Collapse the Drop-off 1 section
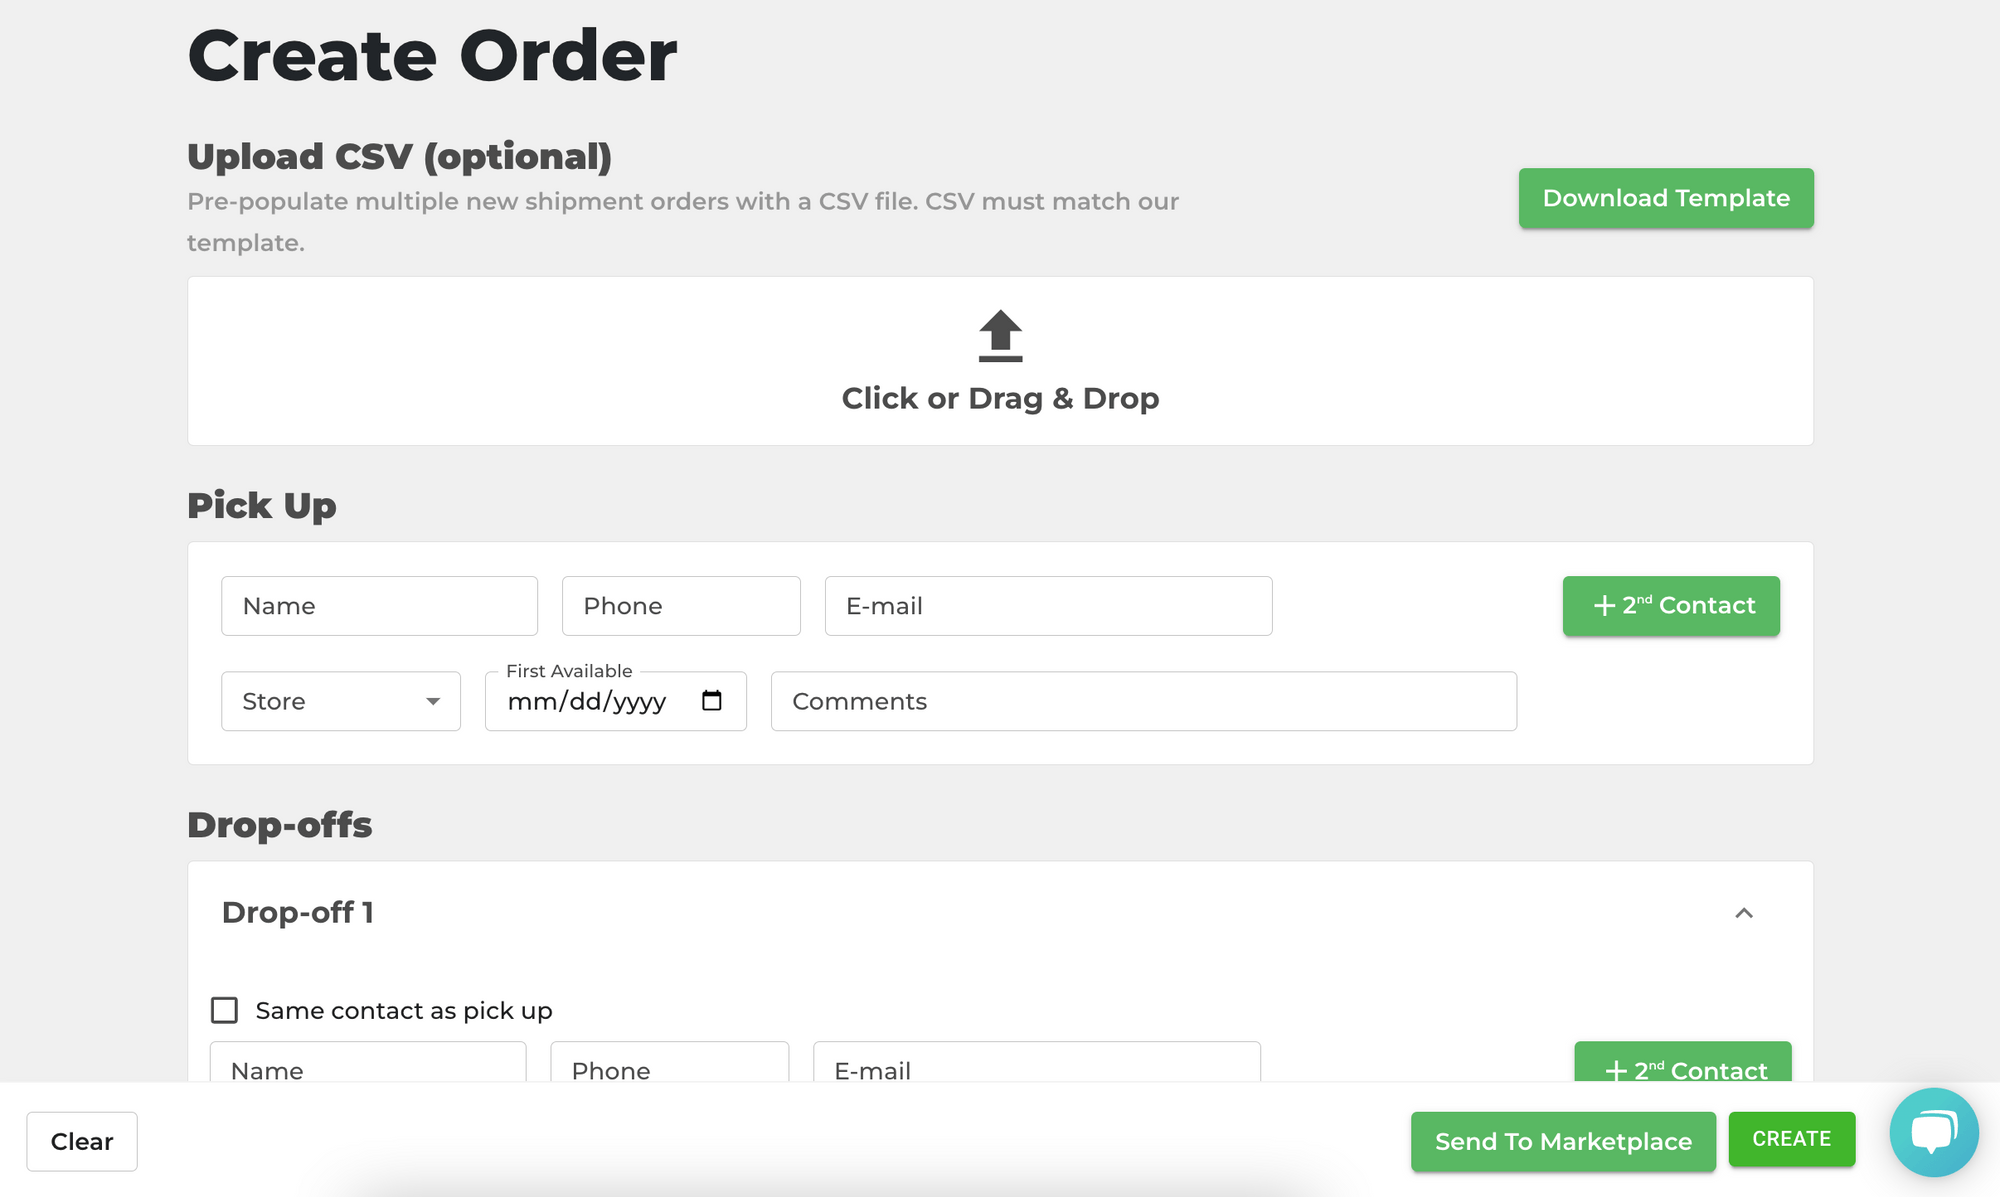This screenshot has width=2000, height=1197. point(1744,913)
